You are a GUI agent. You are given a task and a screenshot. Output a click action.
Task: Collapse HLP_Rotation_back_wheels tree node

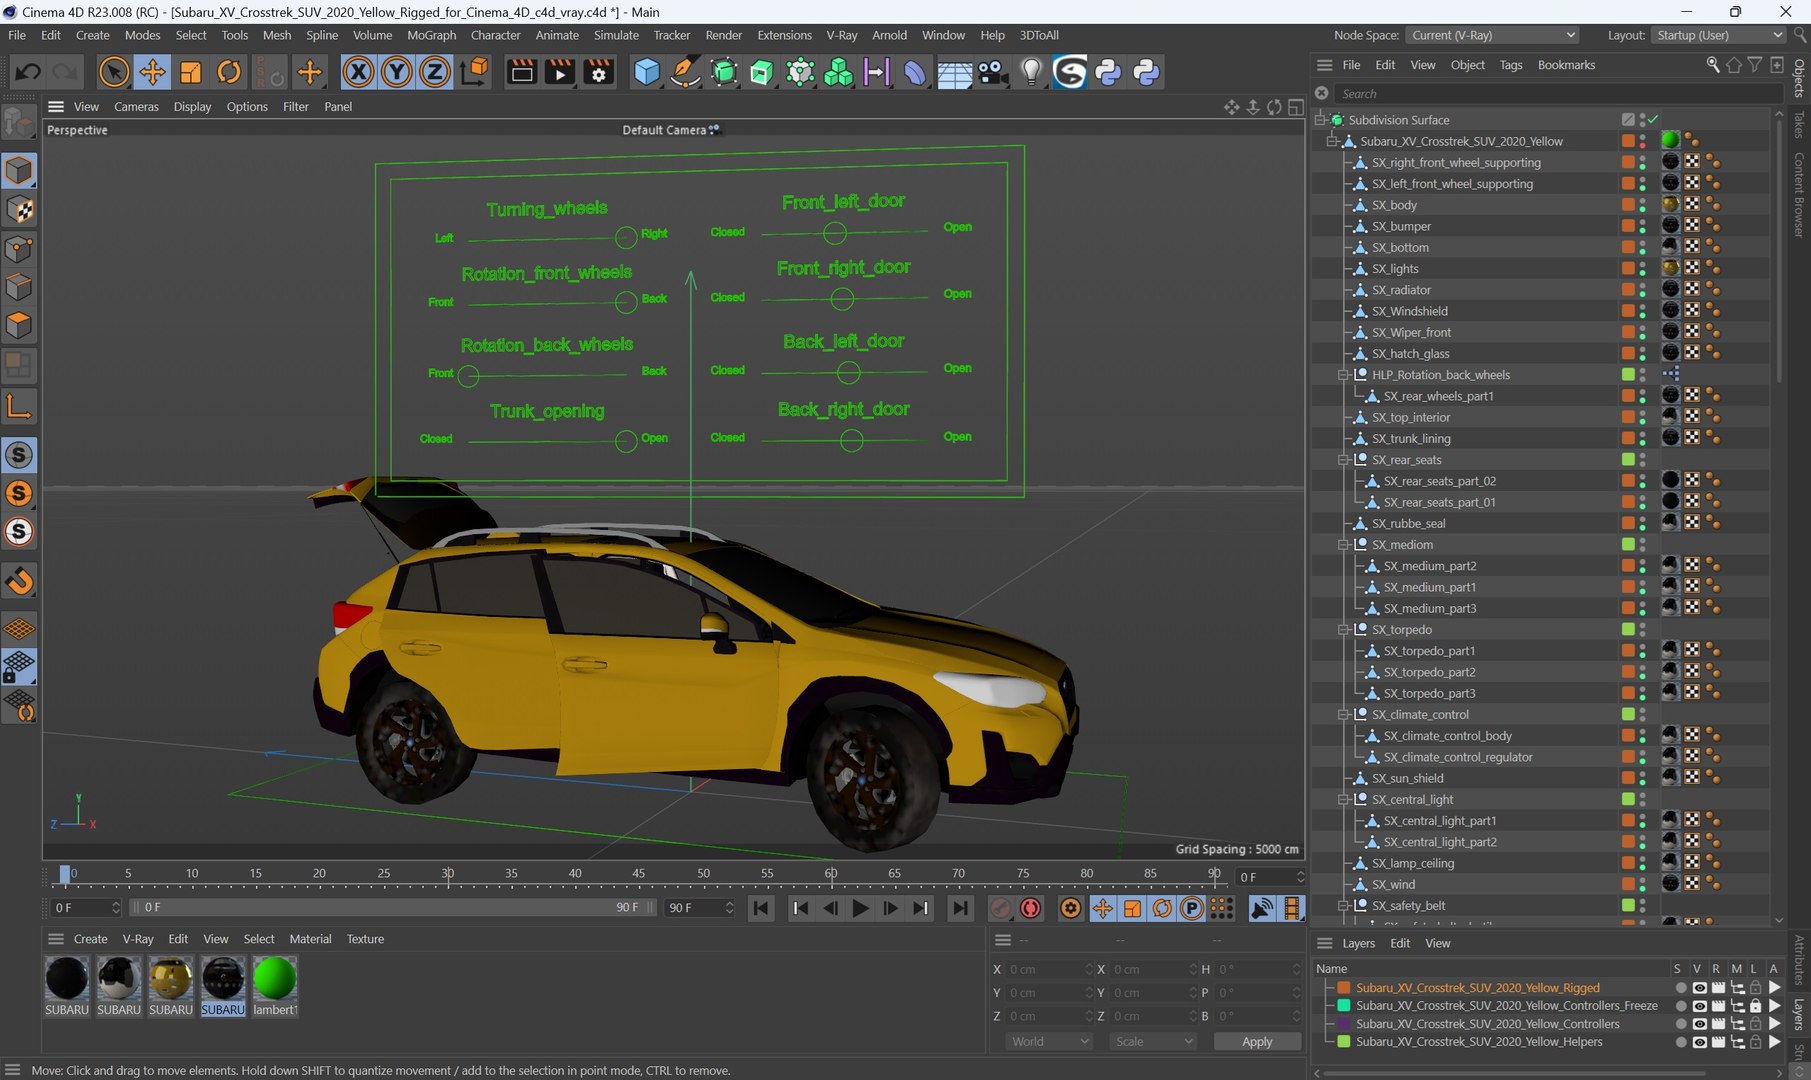point(1344,375)
